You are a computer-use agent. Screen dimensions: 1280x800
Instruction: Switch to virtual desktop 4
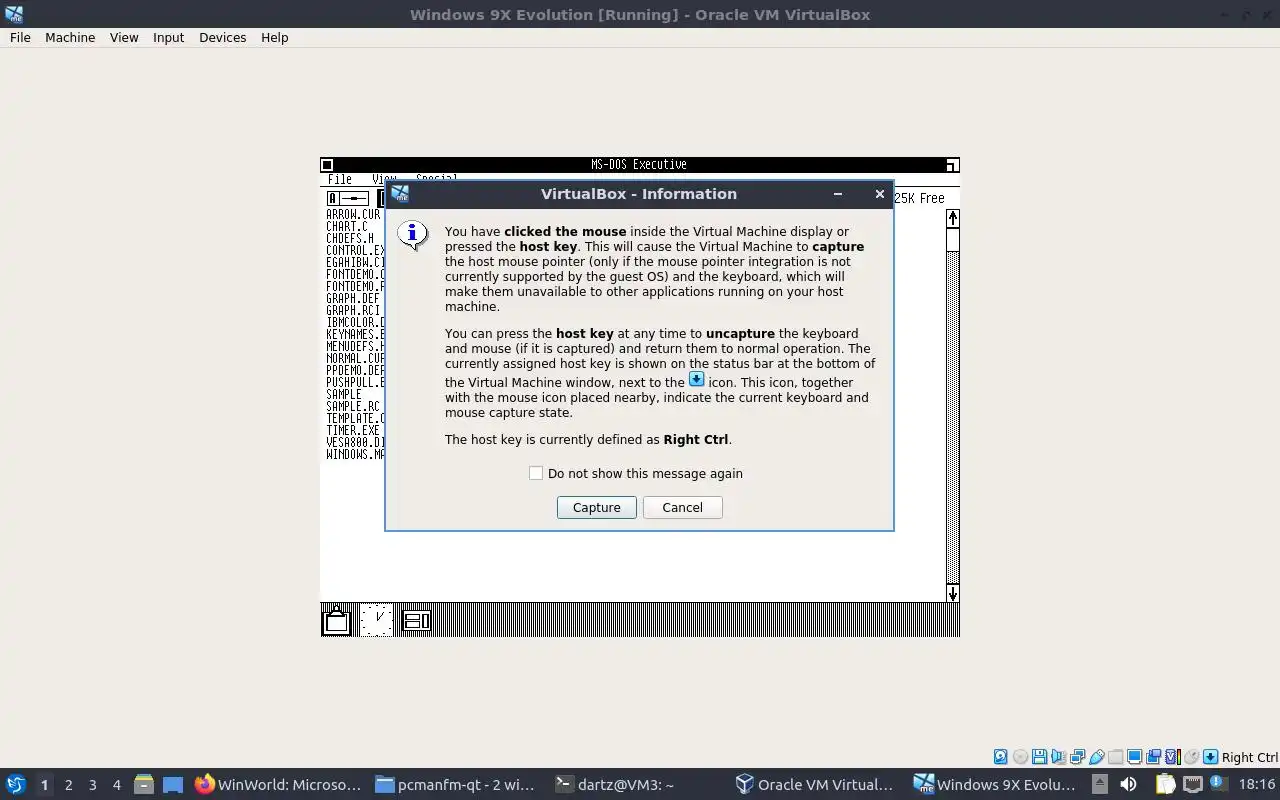(116, 785)
